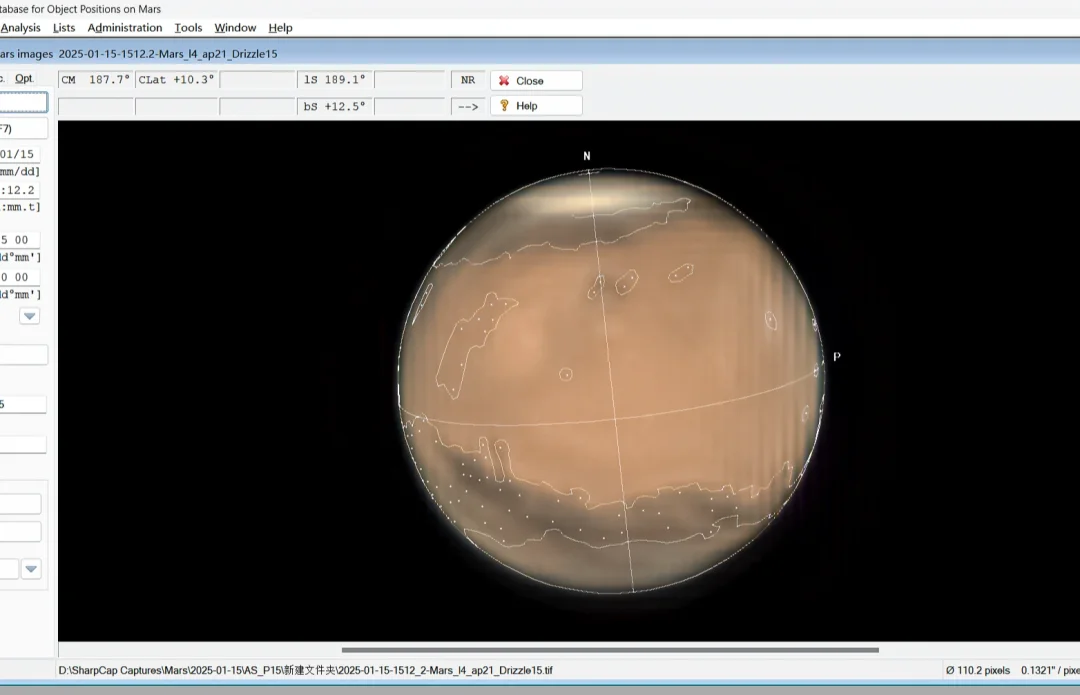Image resolution: width=1080 pixels, height=695 pixels.
Task: Click the horizontal scrollbar under the Mars image
Action: click(x=610, y=650)
